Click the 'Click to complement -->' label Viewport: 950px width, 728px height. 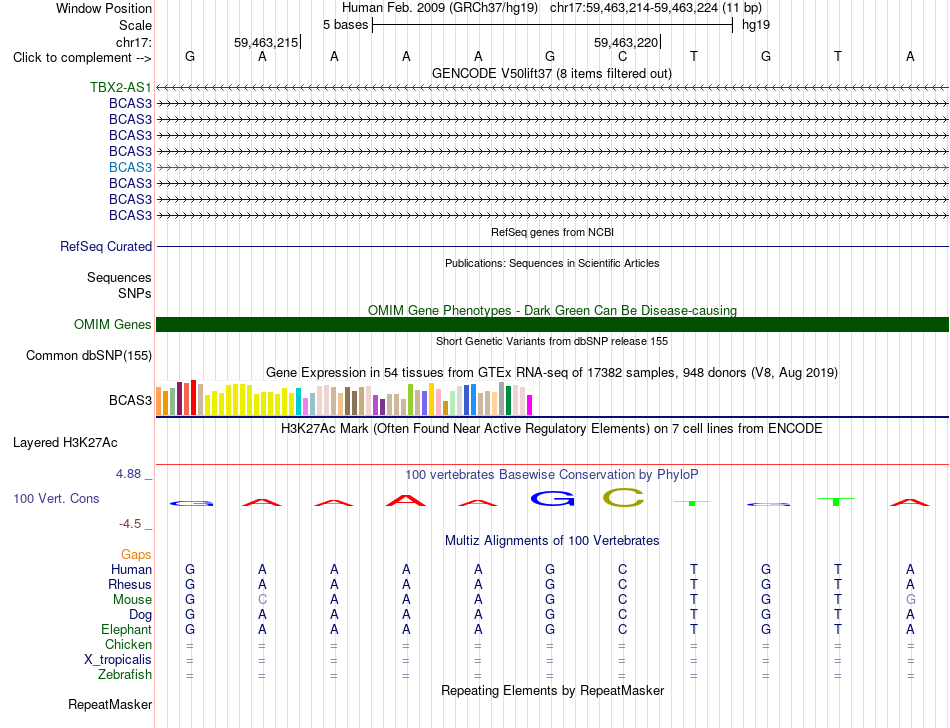tap(82, 58)
